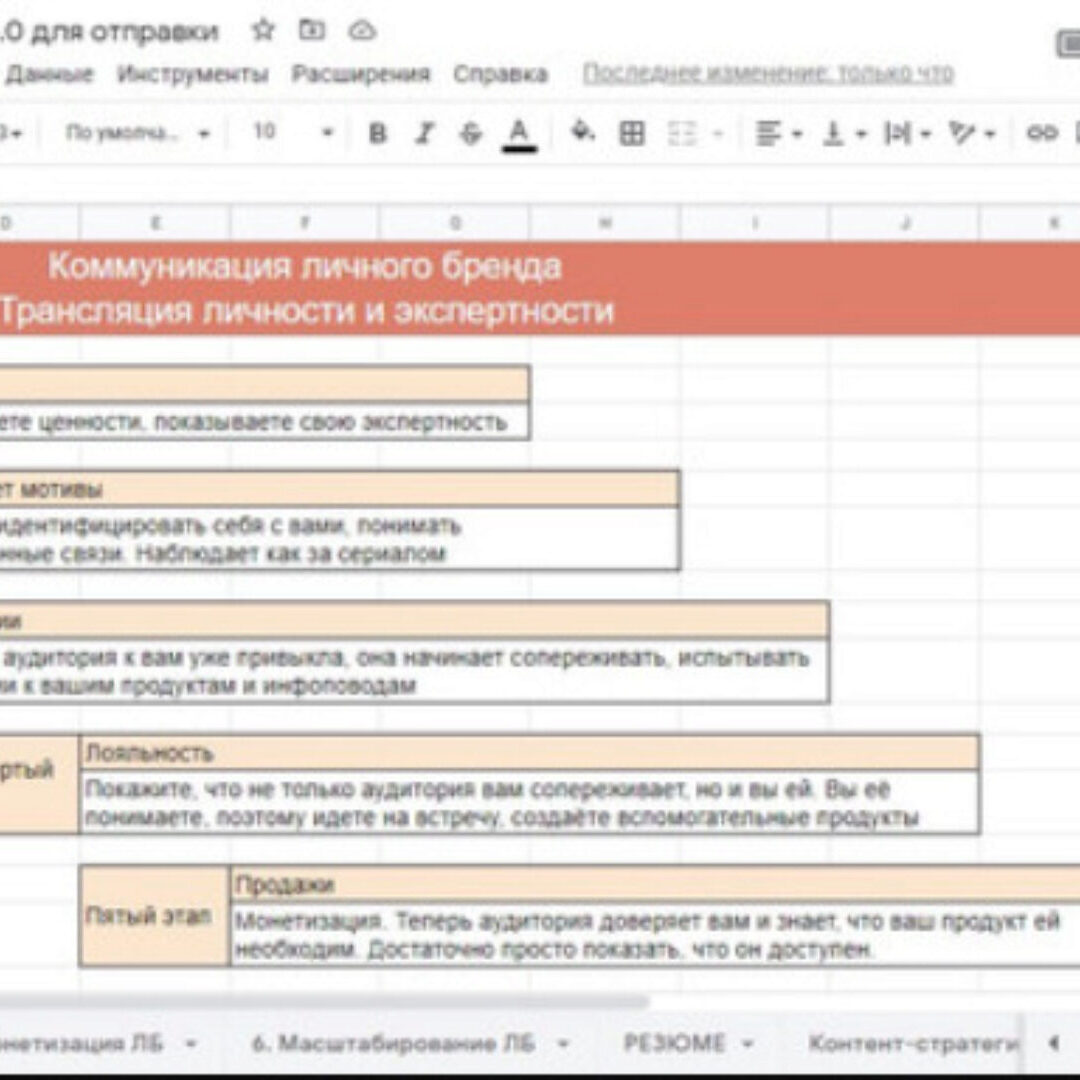Image resolution: width=1080 pixels, height=1080 pixels.
Task: Open the fill color bucket tool
Action: pos(582,132)
